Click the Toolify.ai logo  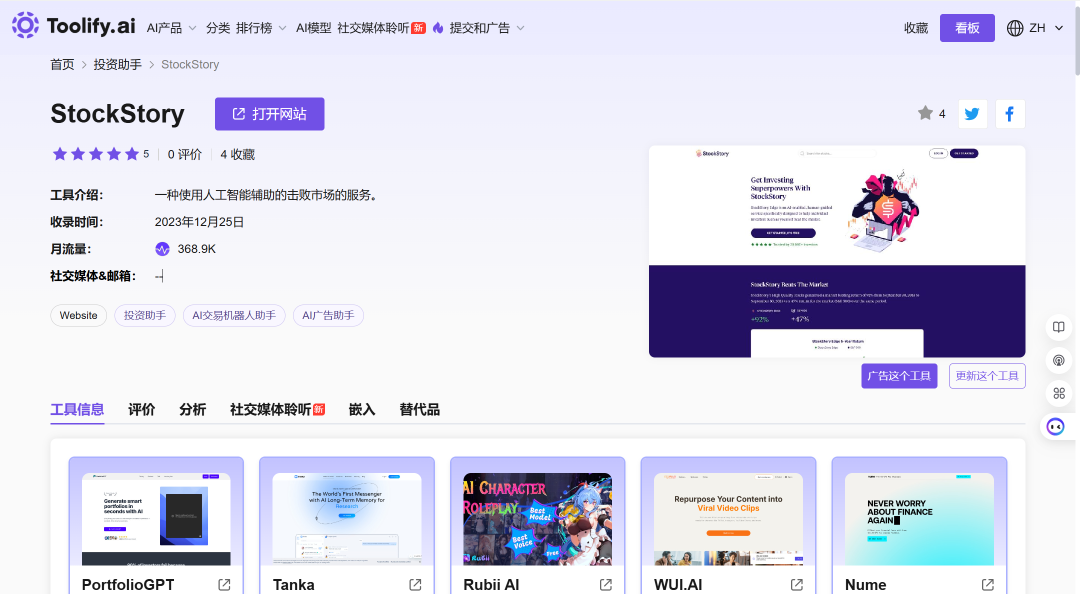point(74,26)
